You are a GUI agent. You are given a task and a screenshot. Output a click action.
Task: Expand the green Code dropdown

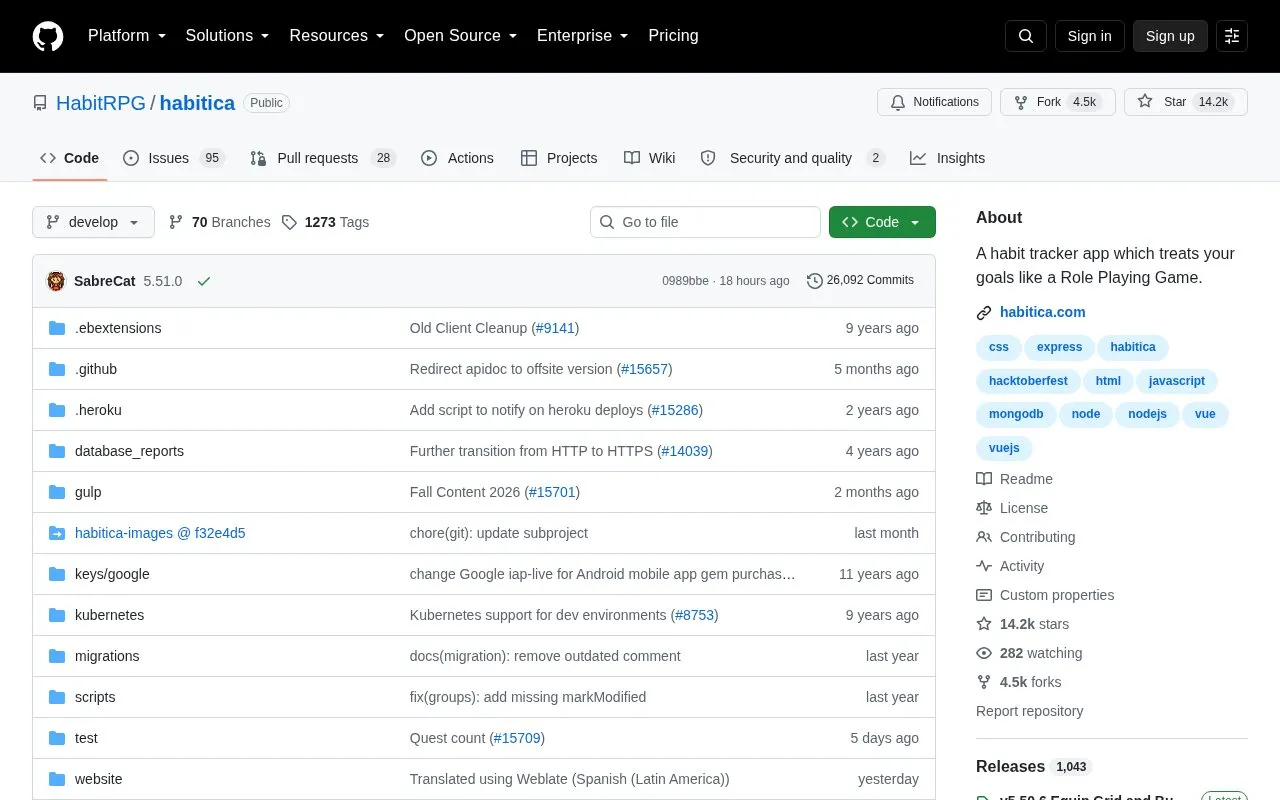(x=882, y=222)
